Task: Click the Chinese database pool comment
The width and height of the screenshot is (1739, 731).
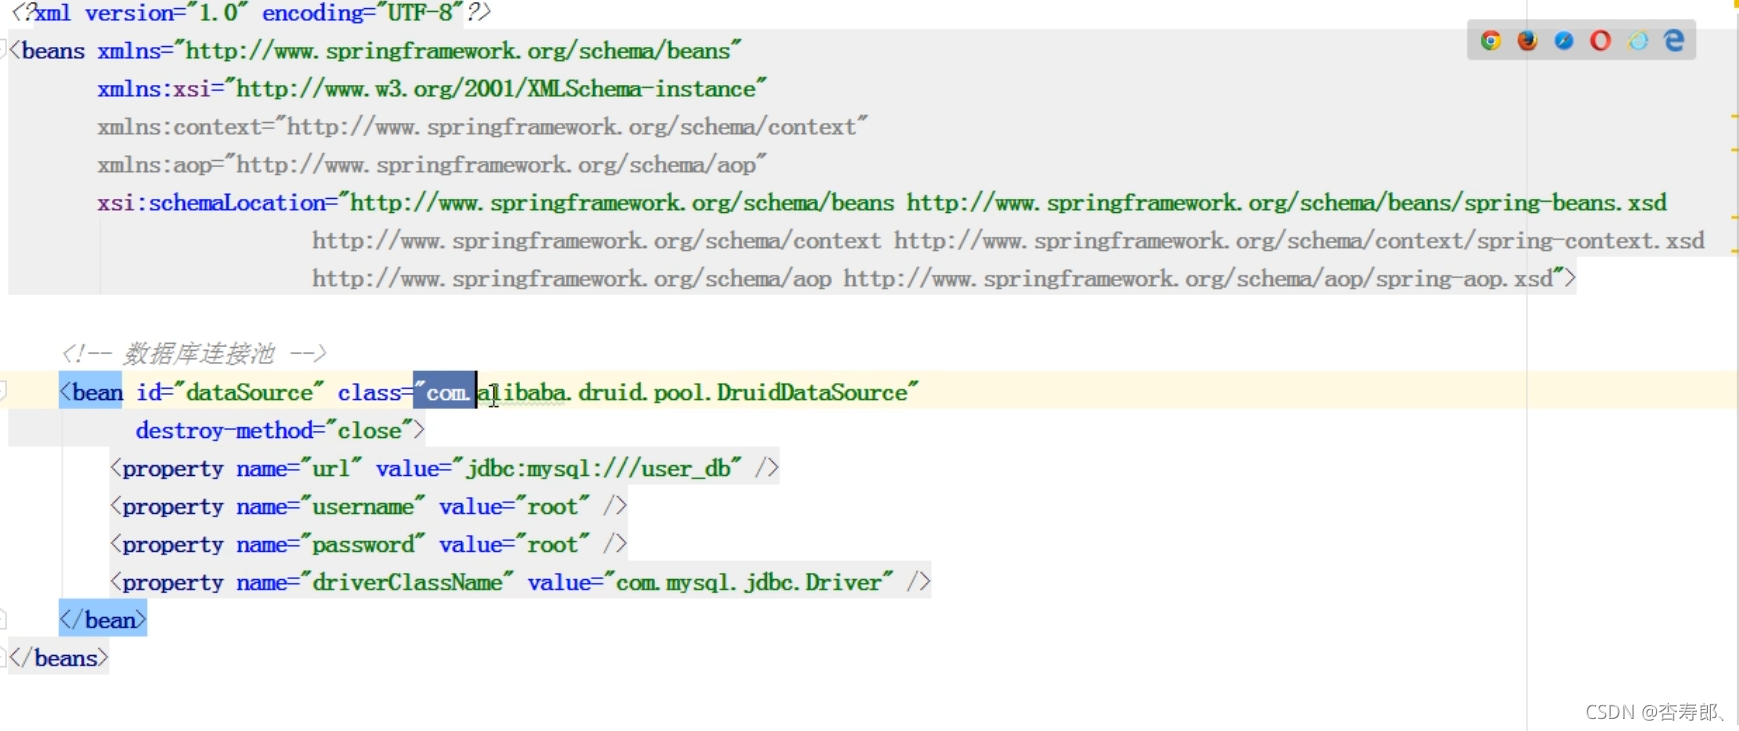Action: 194,353
